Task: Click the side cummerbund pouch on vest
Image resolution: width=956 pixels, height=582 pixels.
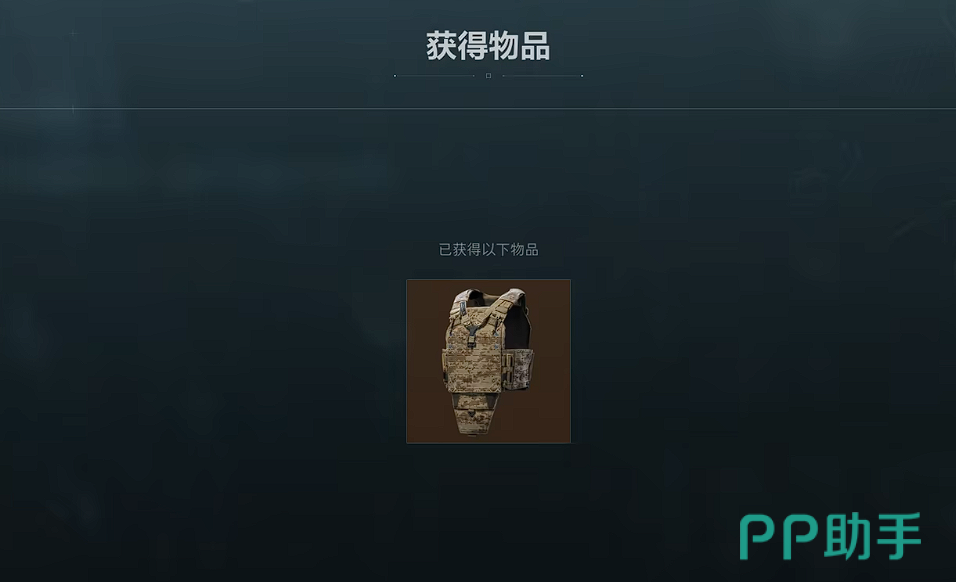Action: [x=520, y=371]
